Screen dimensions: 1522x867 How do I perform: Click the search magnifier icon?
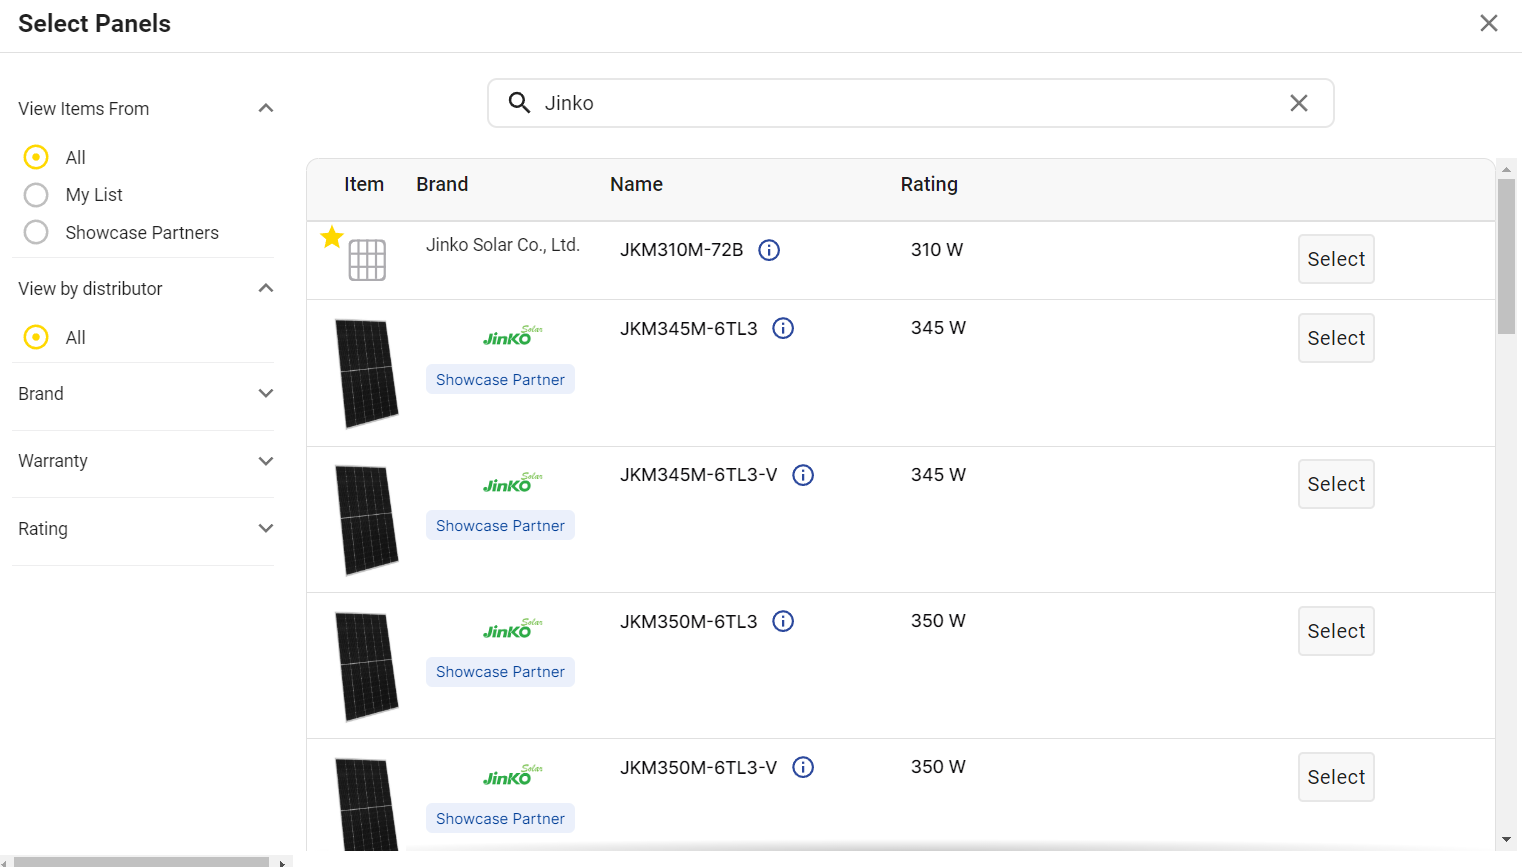(x=519, y=103)
